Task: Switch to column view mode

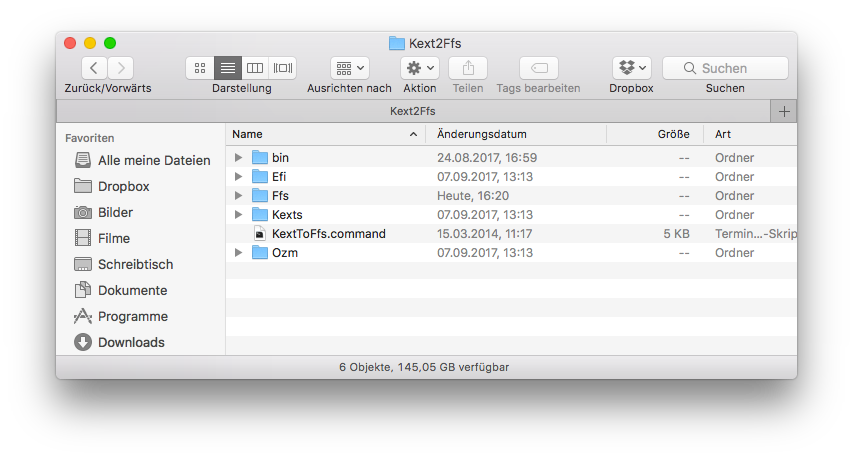Action: [x=255, y=68]
